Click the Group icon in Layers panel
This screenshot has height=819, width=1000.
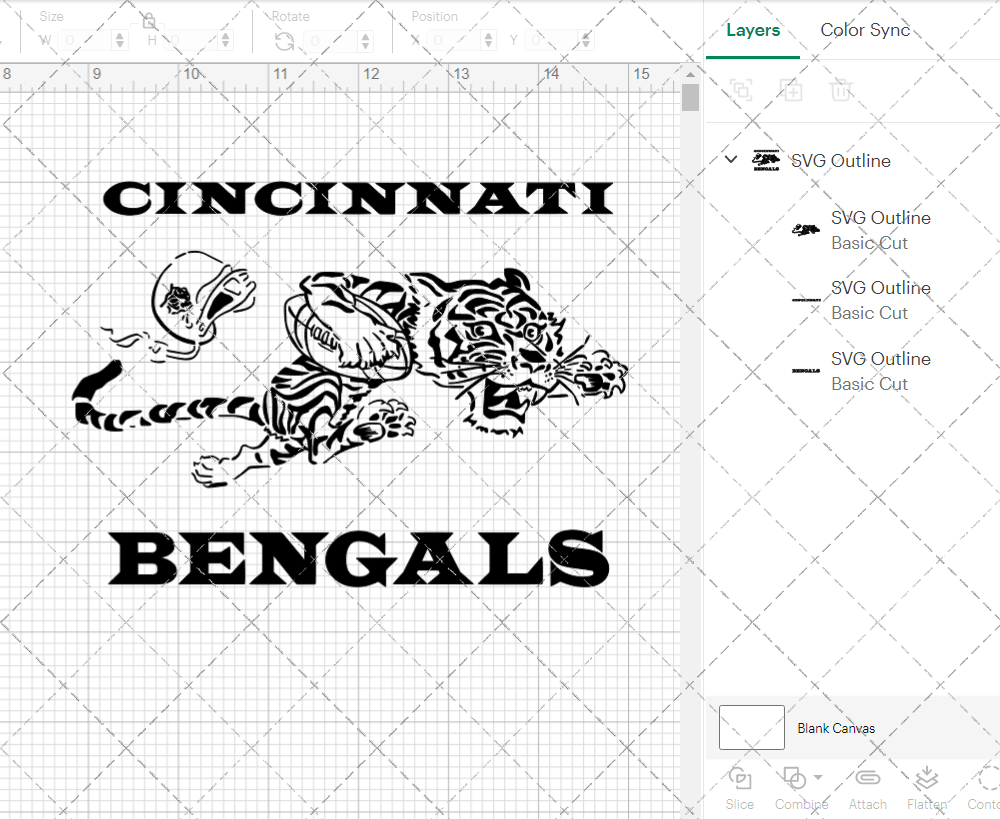(741, 91)
